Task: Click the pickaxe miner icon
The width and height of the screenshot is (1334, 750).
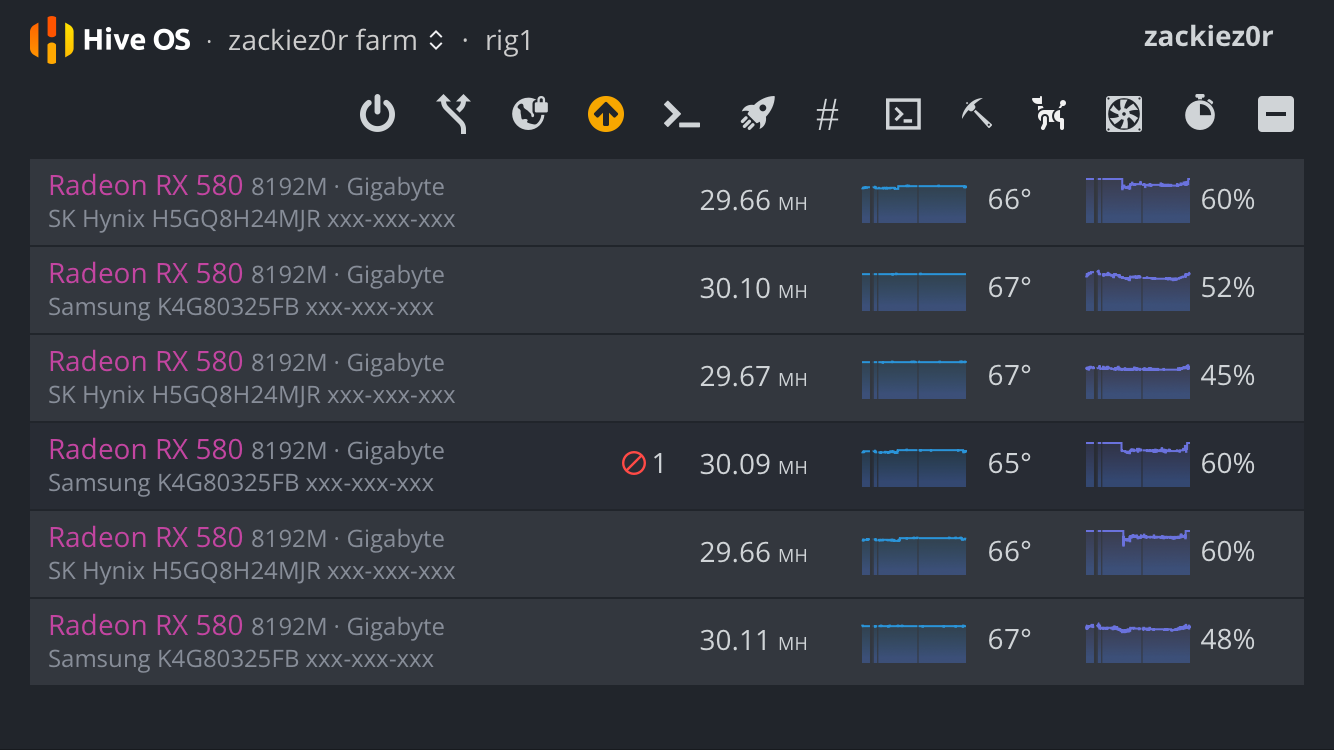Action: [976, 114]
